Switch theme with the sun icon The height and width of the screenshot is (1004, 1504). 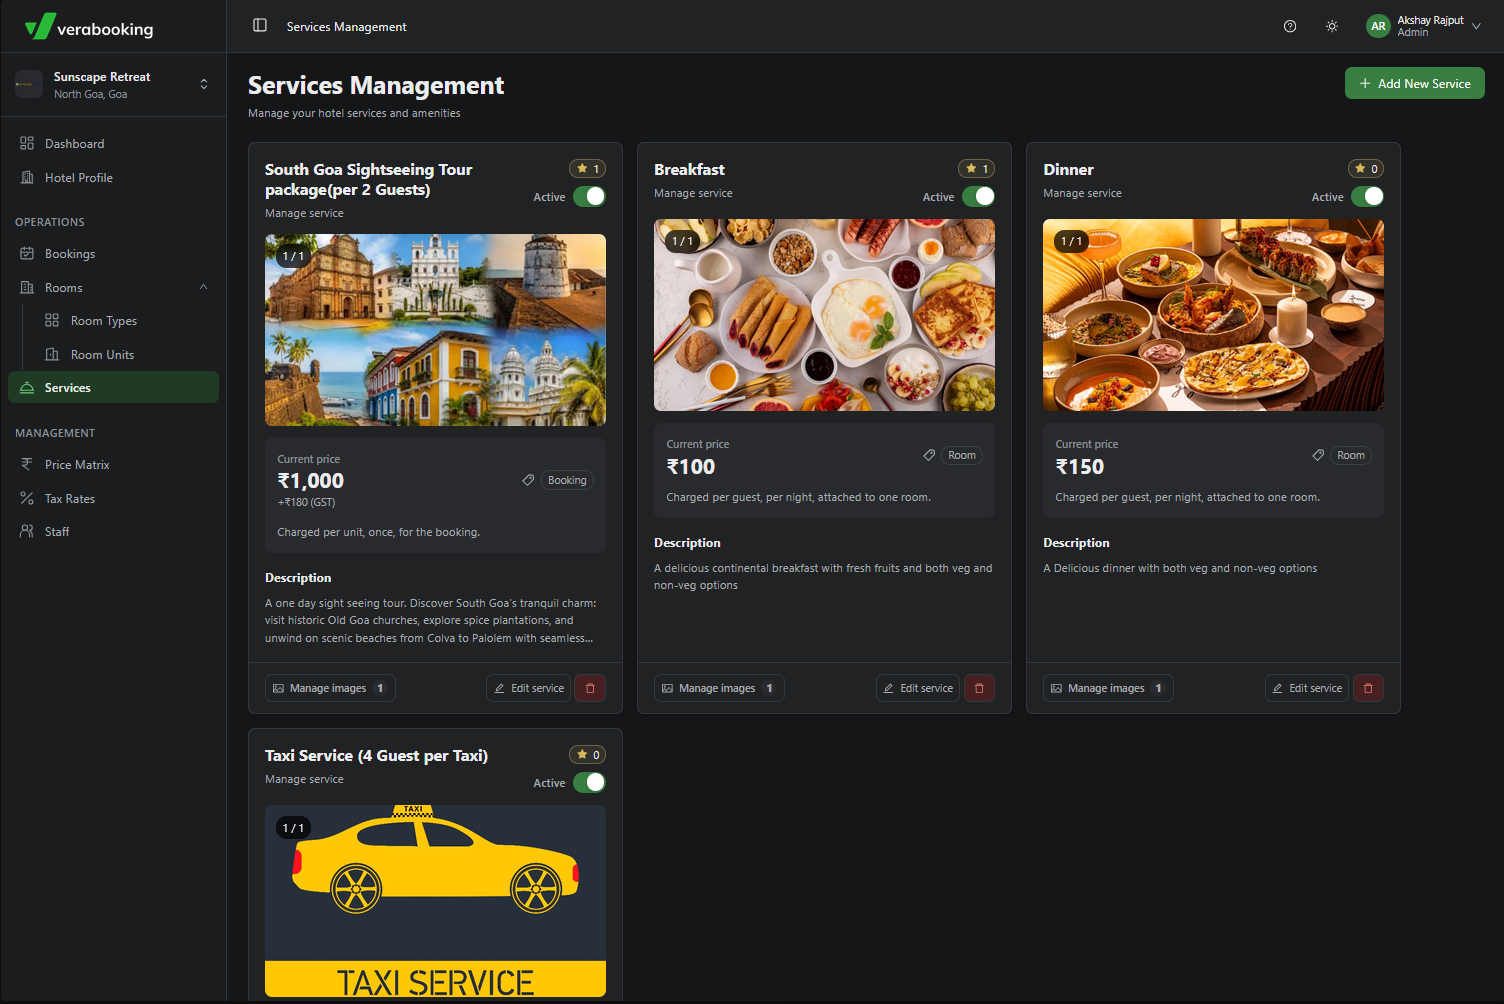[x=1332, y=26]
